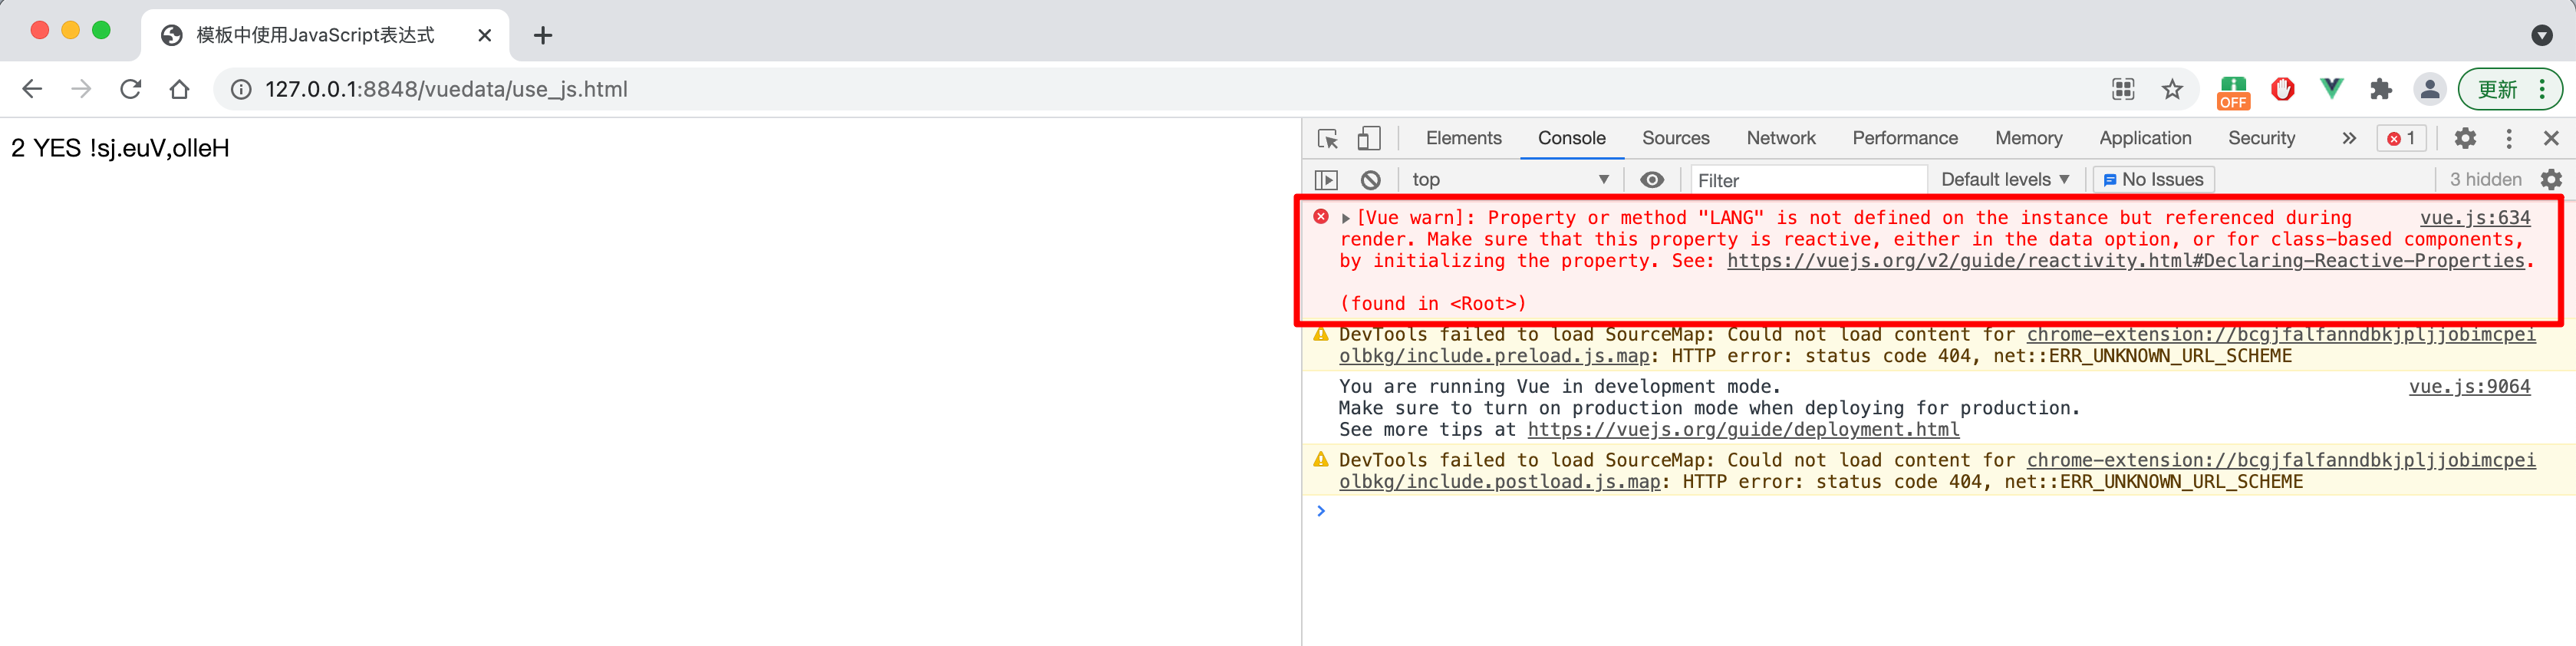The image size is (2576, 646).
Task: Open the tab search dropdown arrow
Action: (x=2541, y=36)
